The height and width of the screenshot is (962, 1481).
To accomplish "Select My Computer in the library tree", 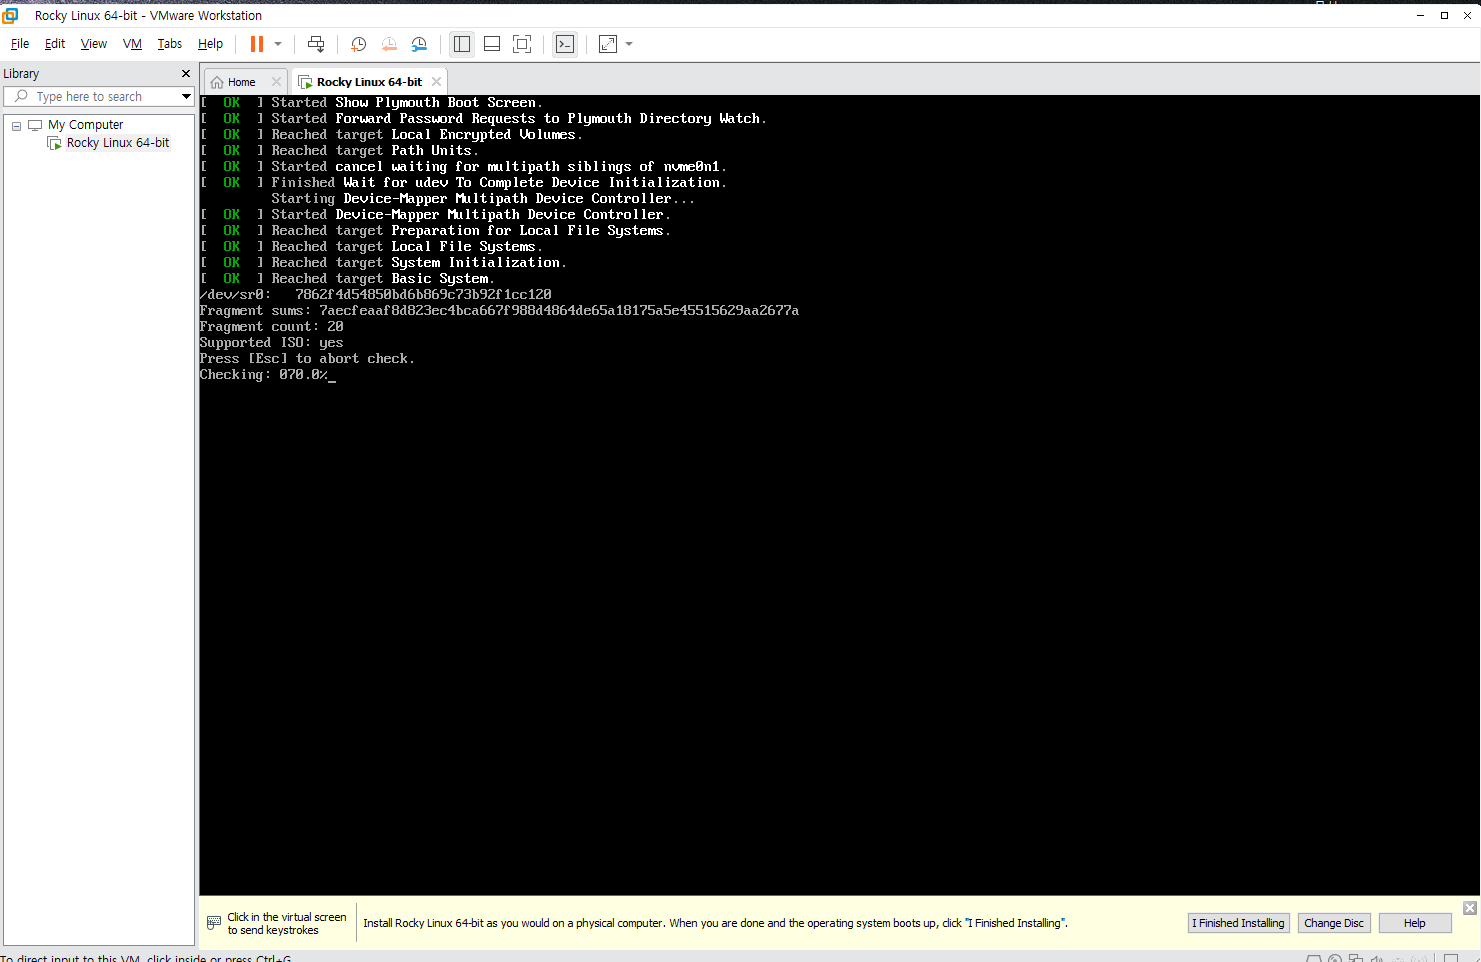I will tap(85, 125).
